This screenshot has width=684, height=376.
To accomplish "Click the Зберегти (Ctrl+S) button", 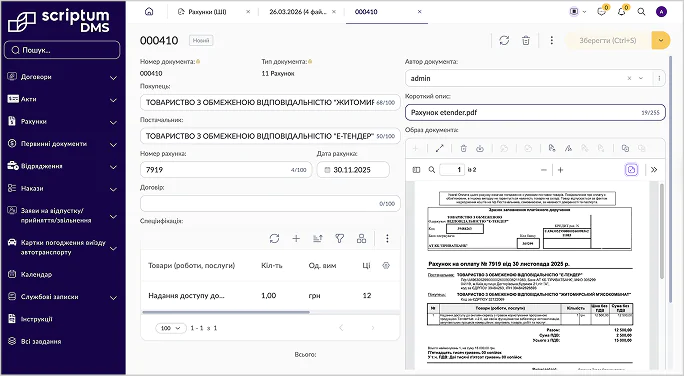I will pyautogui.click(x=608, y=41).
